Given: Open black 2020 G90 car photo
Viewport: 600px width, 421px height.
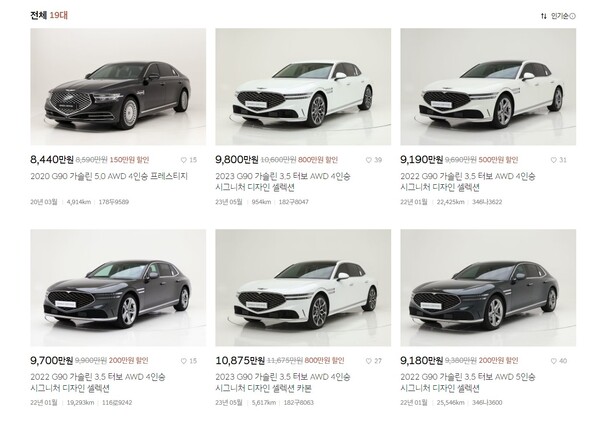Looking at the screenshot, I should pos(118,86).
